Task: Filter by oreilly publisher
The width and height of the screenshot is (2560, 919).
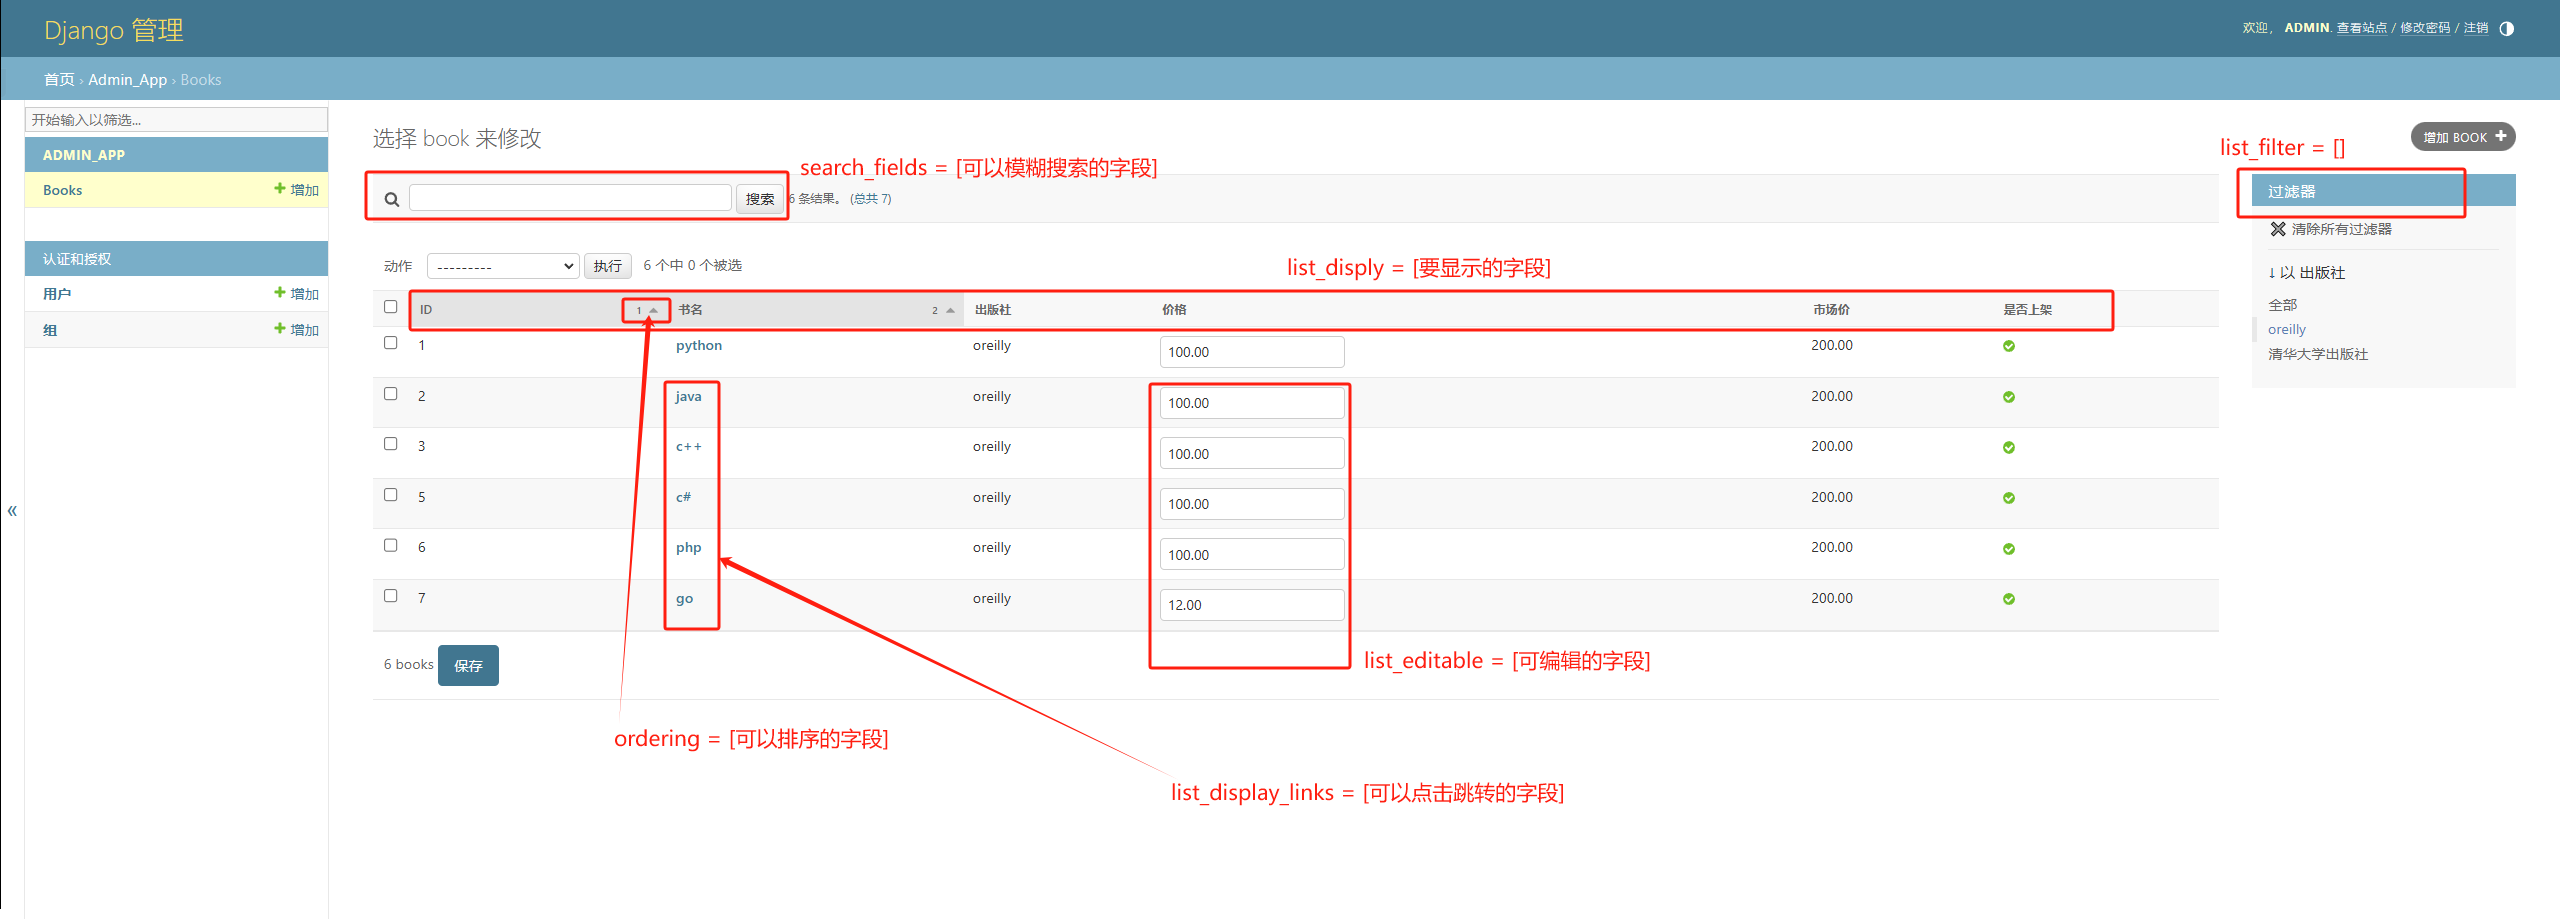Action: [x=2287, y=330]
